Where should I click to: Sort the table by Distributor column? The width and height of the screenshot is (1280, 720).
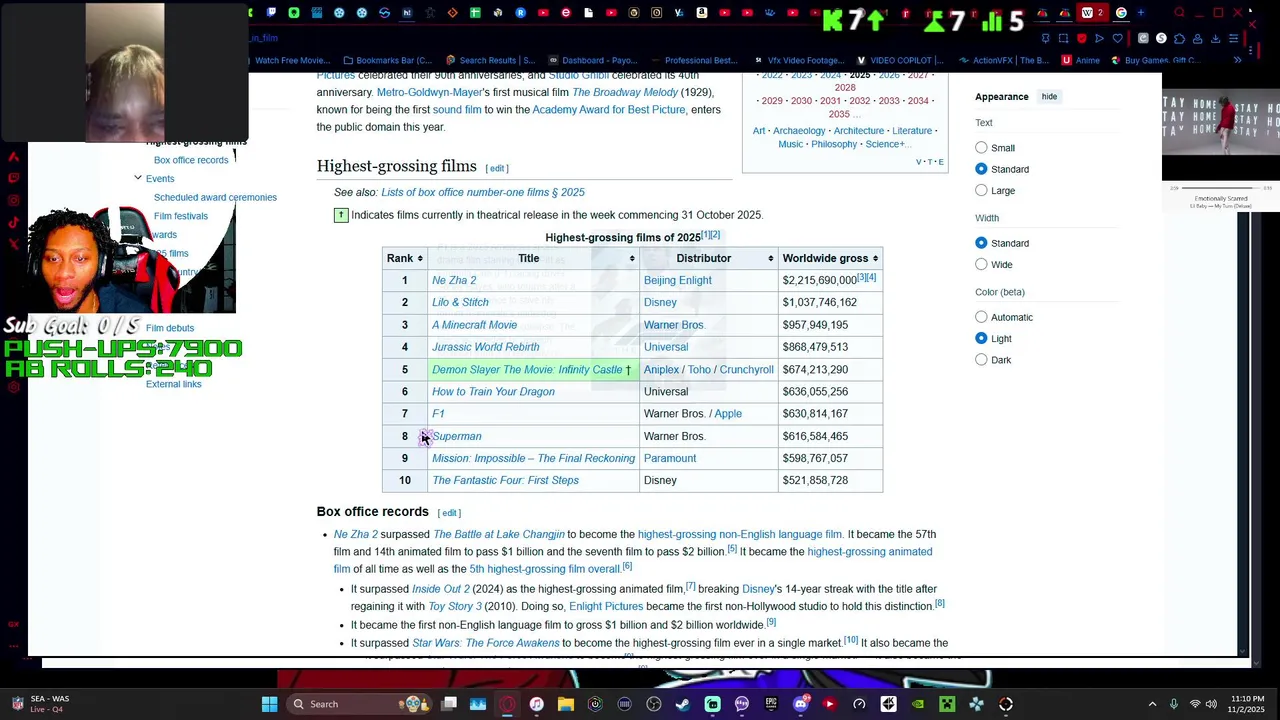point(709,258)
